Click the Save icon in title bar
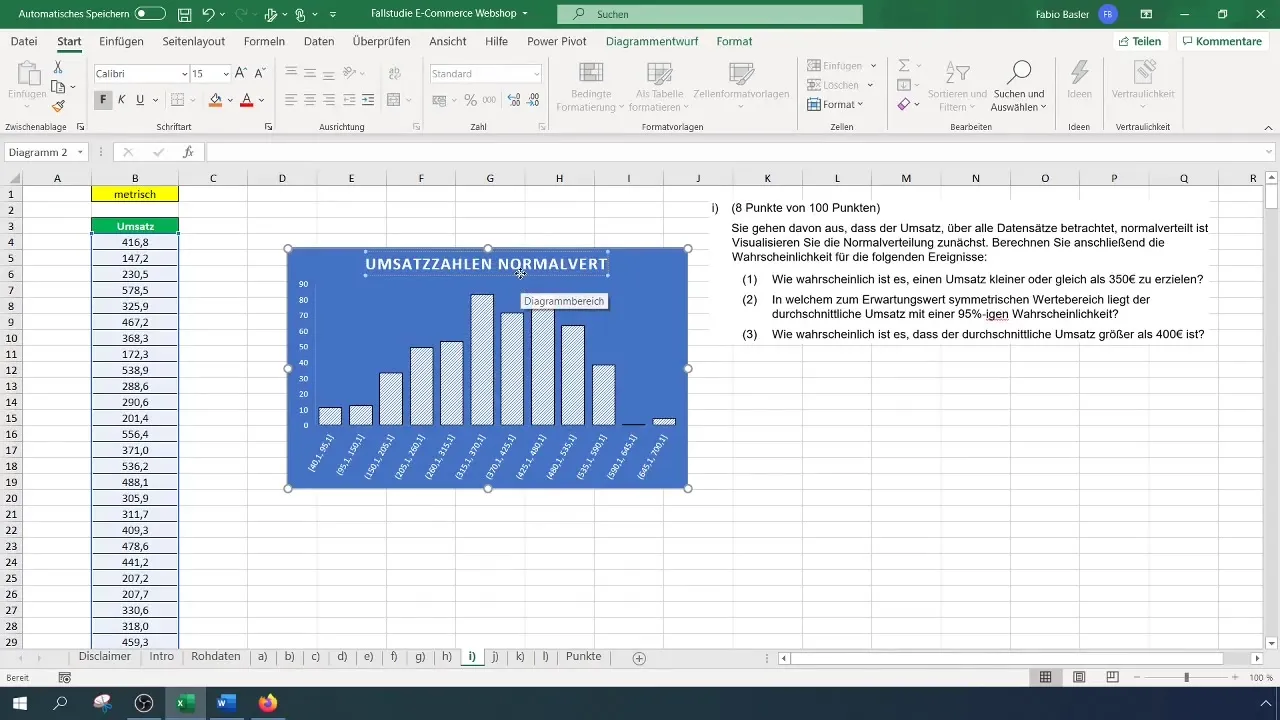This screenshot has width=1280, height=720. pos(185,15)
